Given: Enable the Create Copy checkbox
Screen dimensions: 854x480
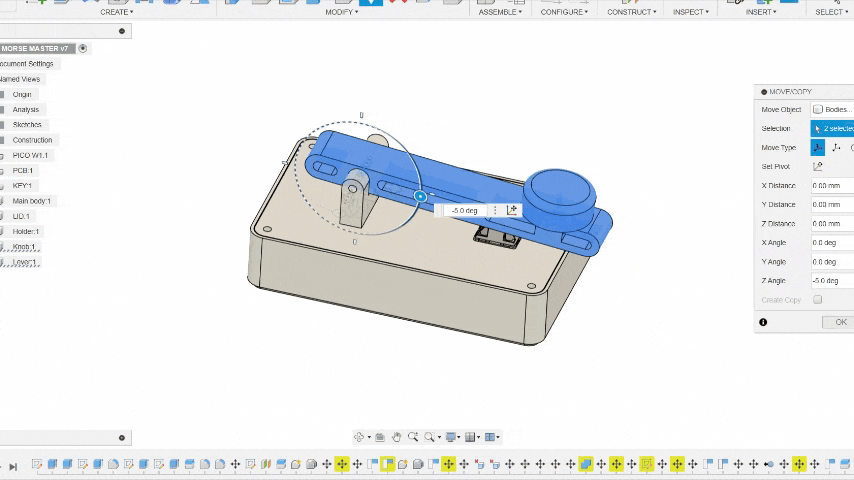Looking at the screenshot, I should [817, 300].
